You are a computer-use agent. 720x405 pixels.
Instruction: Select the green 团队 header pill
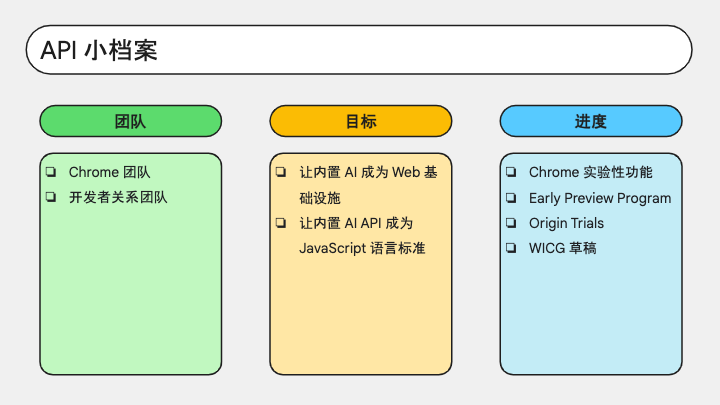(131, 121)
